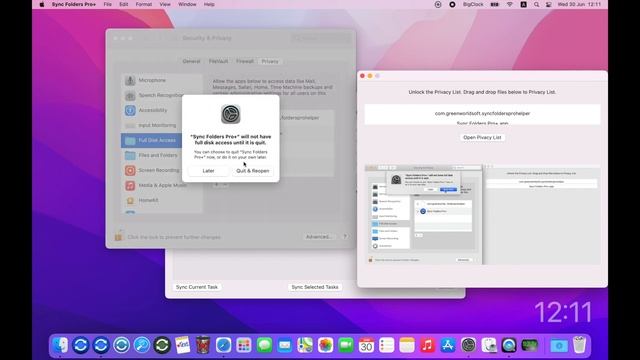640x360 pixels.
Task: Open the Format menu
Action: [144, 4]
